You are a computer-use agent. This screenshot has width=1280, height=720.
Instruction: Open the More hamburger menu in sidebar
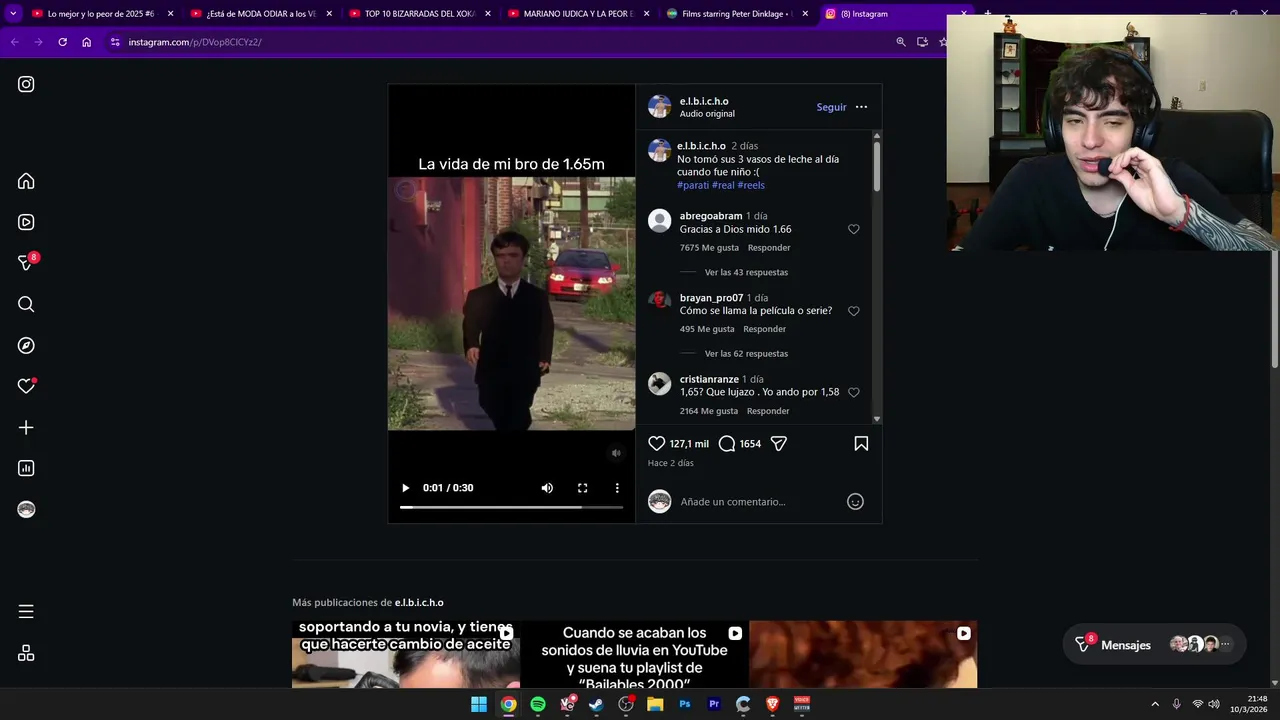click(26, 611)
